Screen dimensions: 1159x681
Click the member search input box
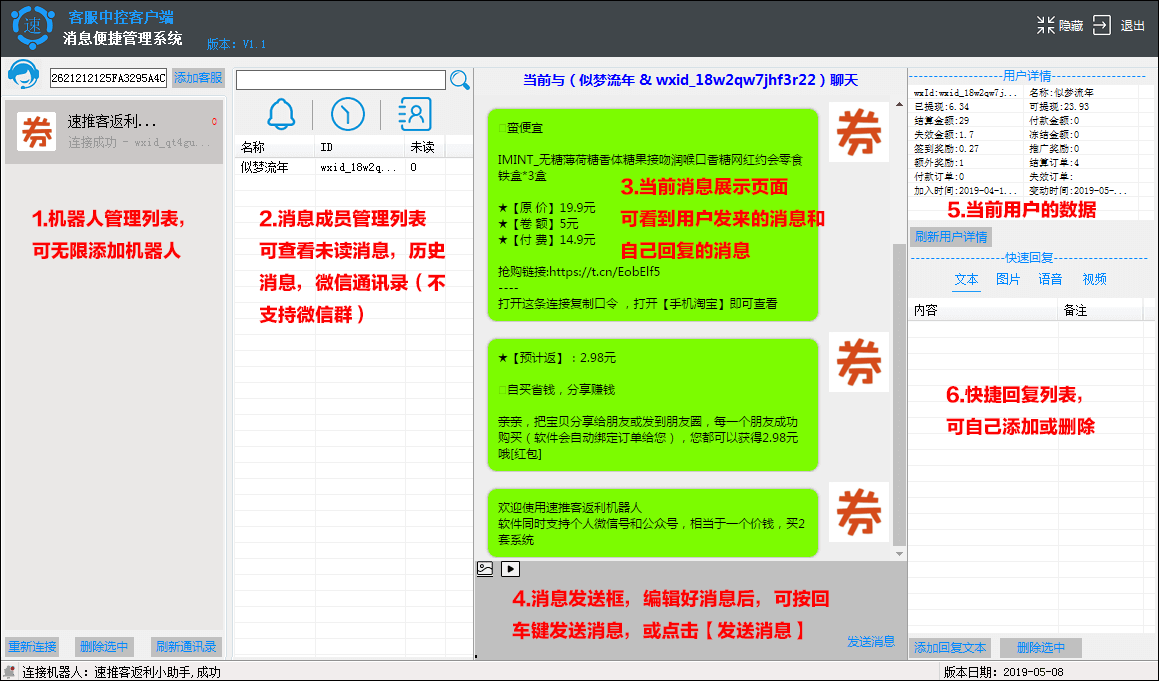click(x=340, y=79)
